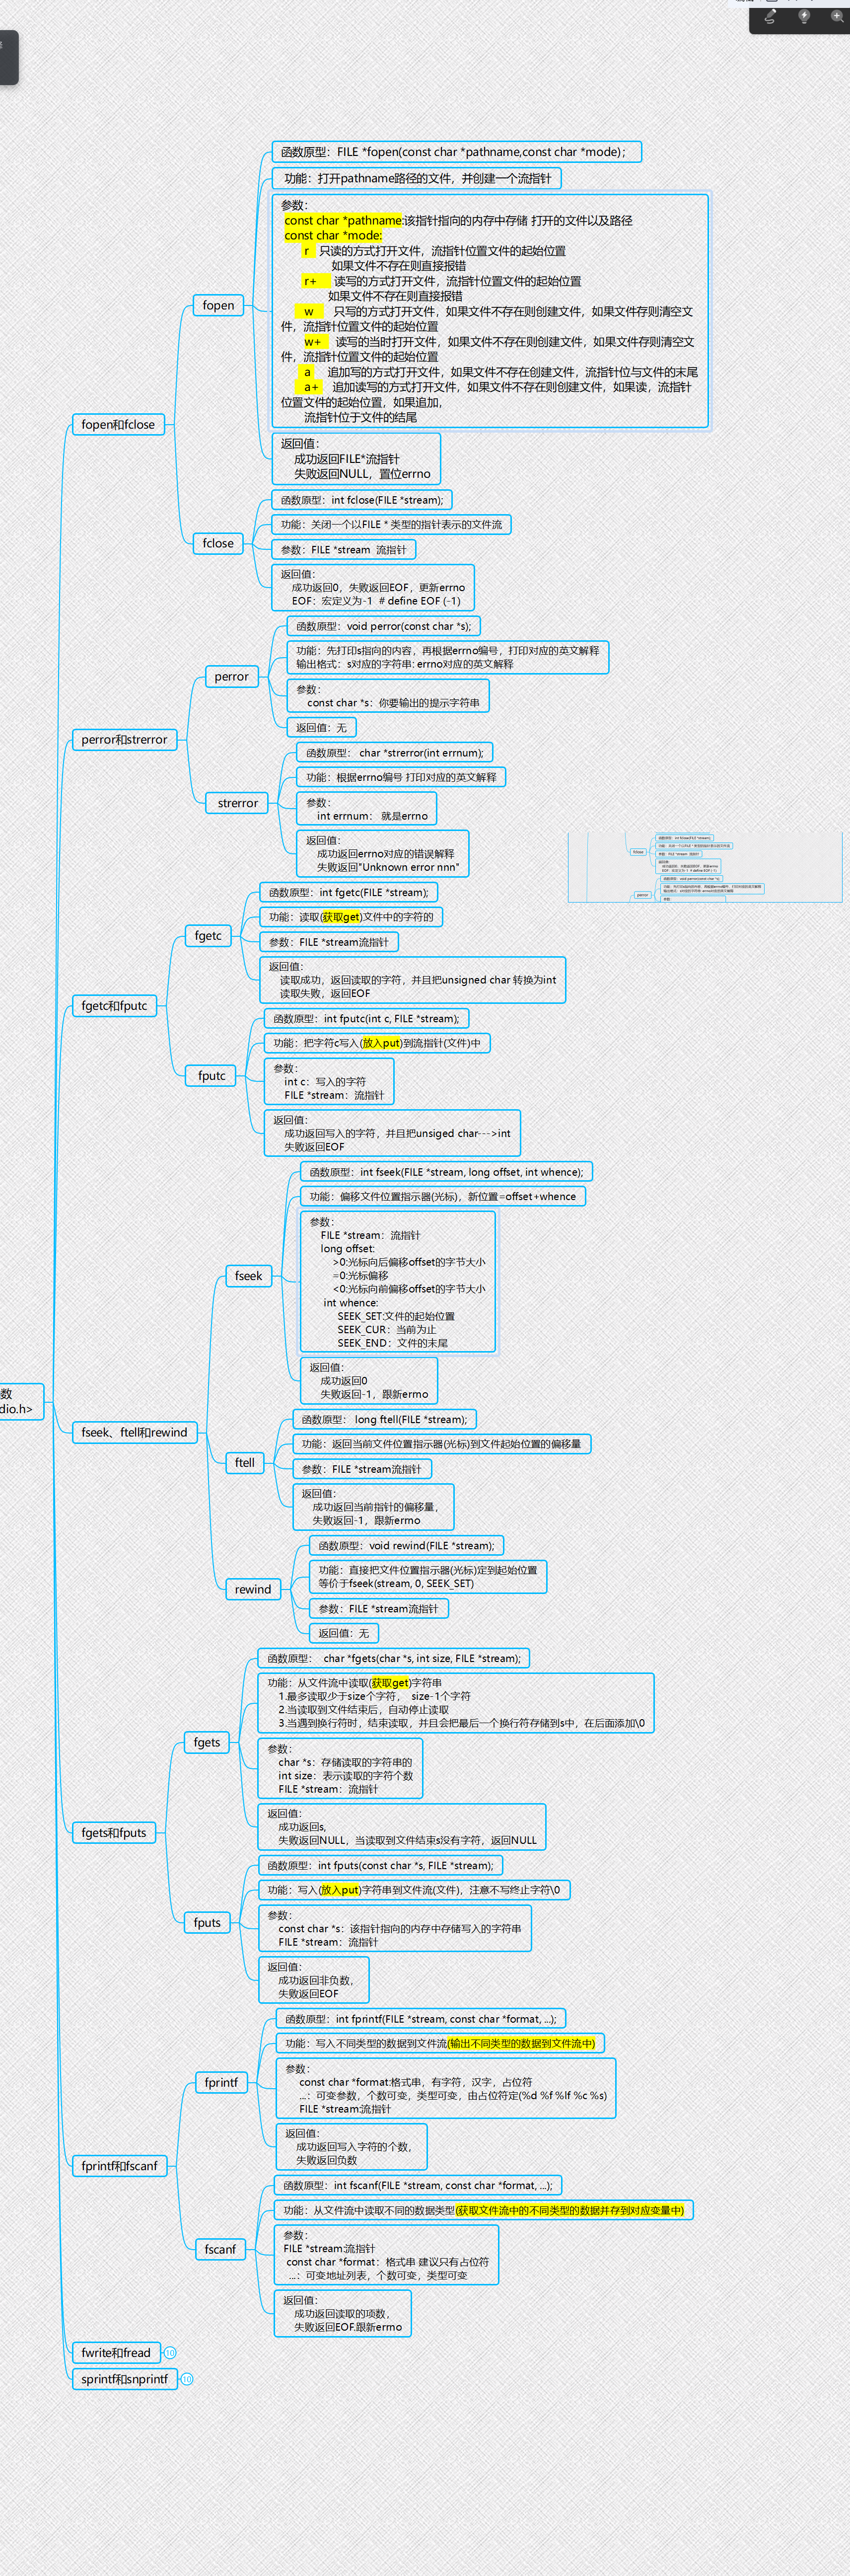Click fscanf return value '成功返回读取的项数' node
The image size is (850, 2576).
click(342, 2313)
